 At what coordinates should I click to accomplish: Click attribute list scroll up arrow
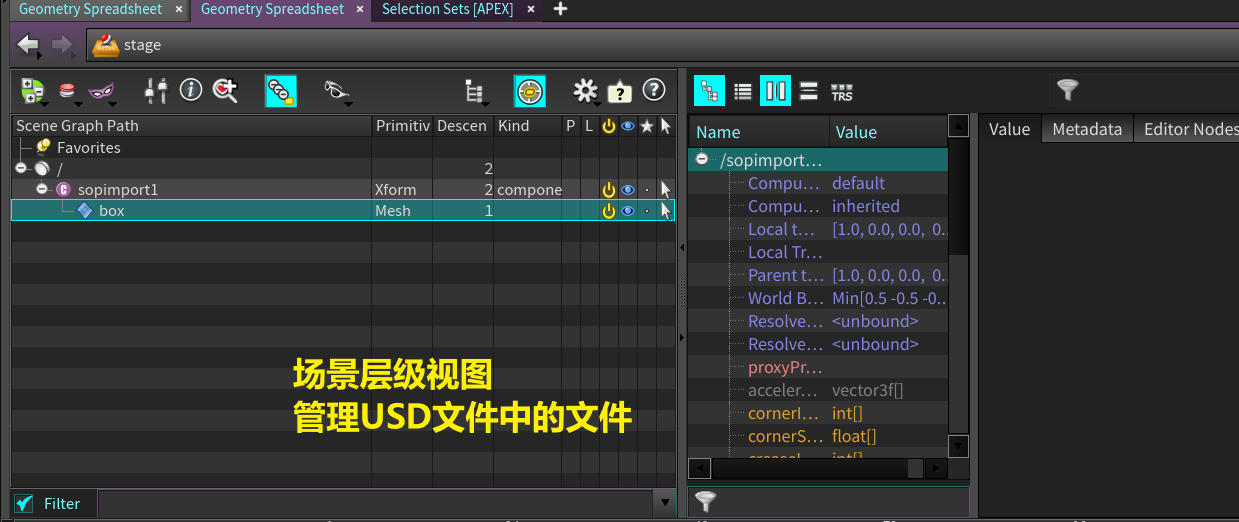point(958,126)
